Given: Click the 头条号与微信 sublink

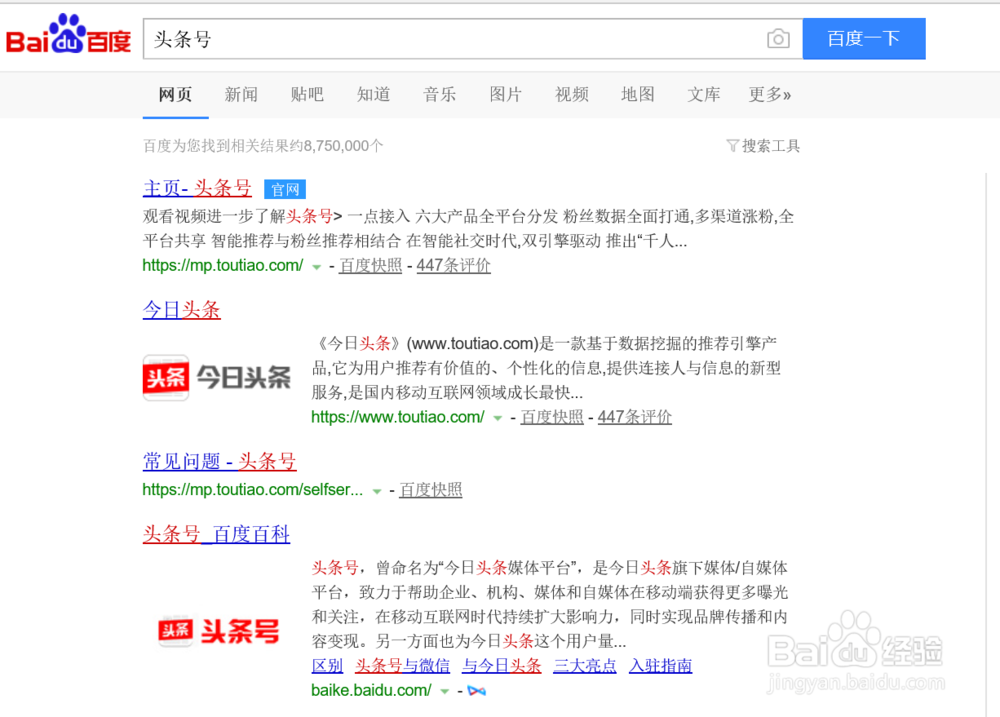Looking at the screenshot, I should (402, 666).
